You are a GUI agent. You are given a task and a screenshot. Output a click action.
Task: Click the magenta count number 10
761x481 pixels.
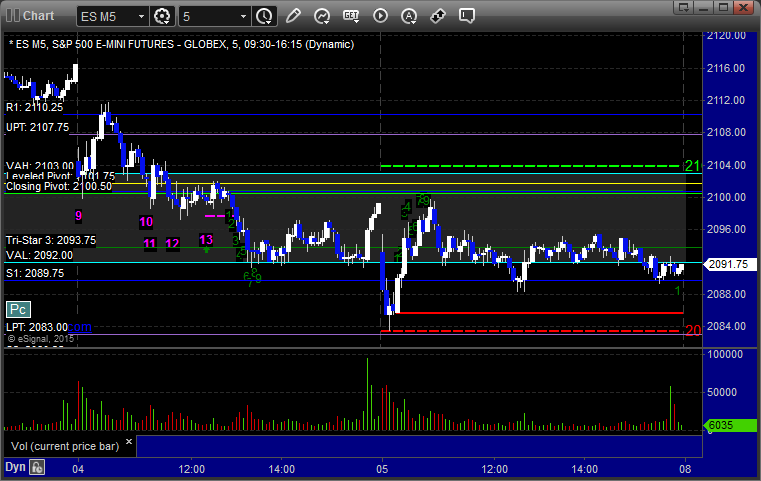coord(146,222)
